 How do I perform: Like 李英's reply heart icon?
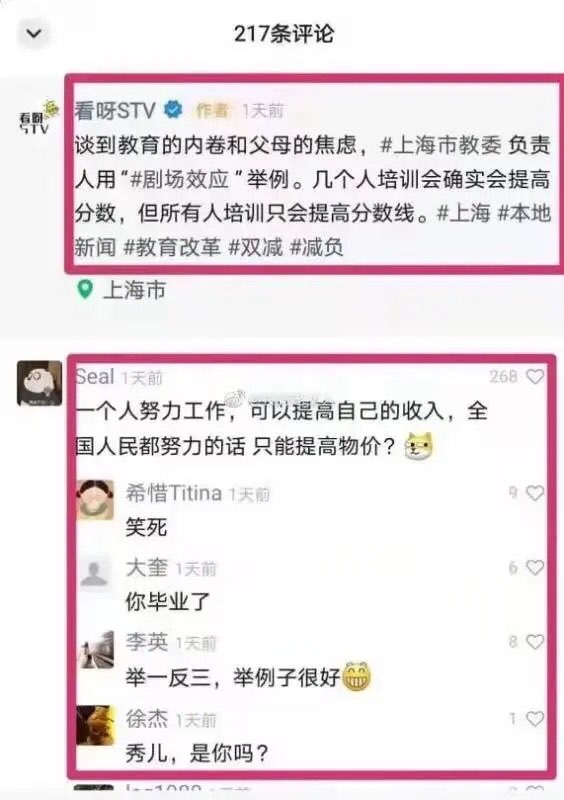coord(535,642)
